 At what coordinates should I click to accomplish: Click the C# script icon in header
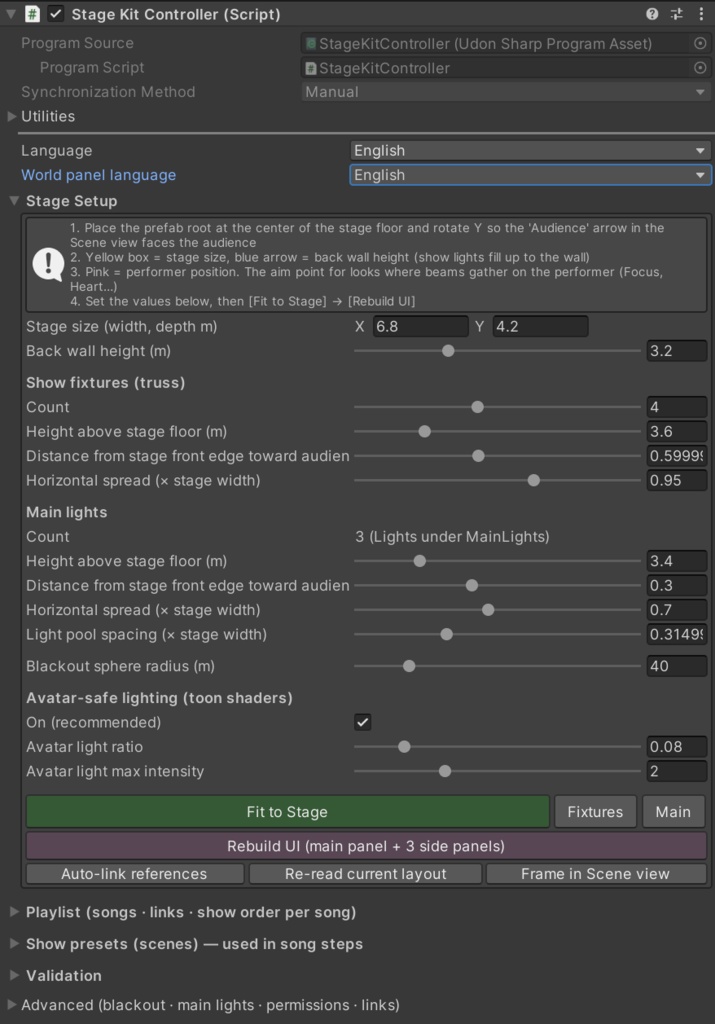32,14
